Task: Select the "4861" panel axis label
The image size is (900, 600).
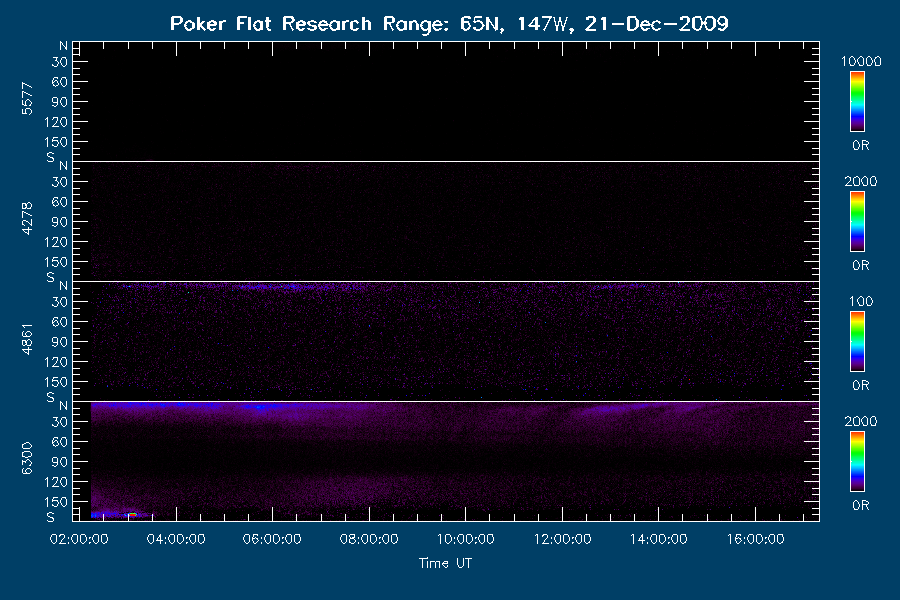Action: (27, 339)
